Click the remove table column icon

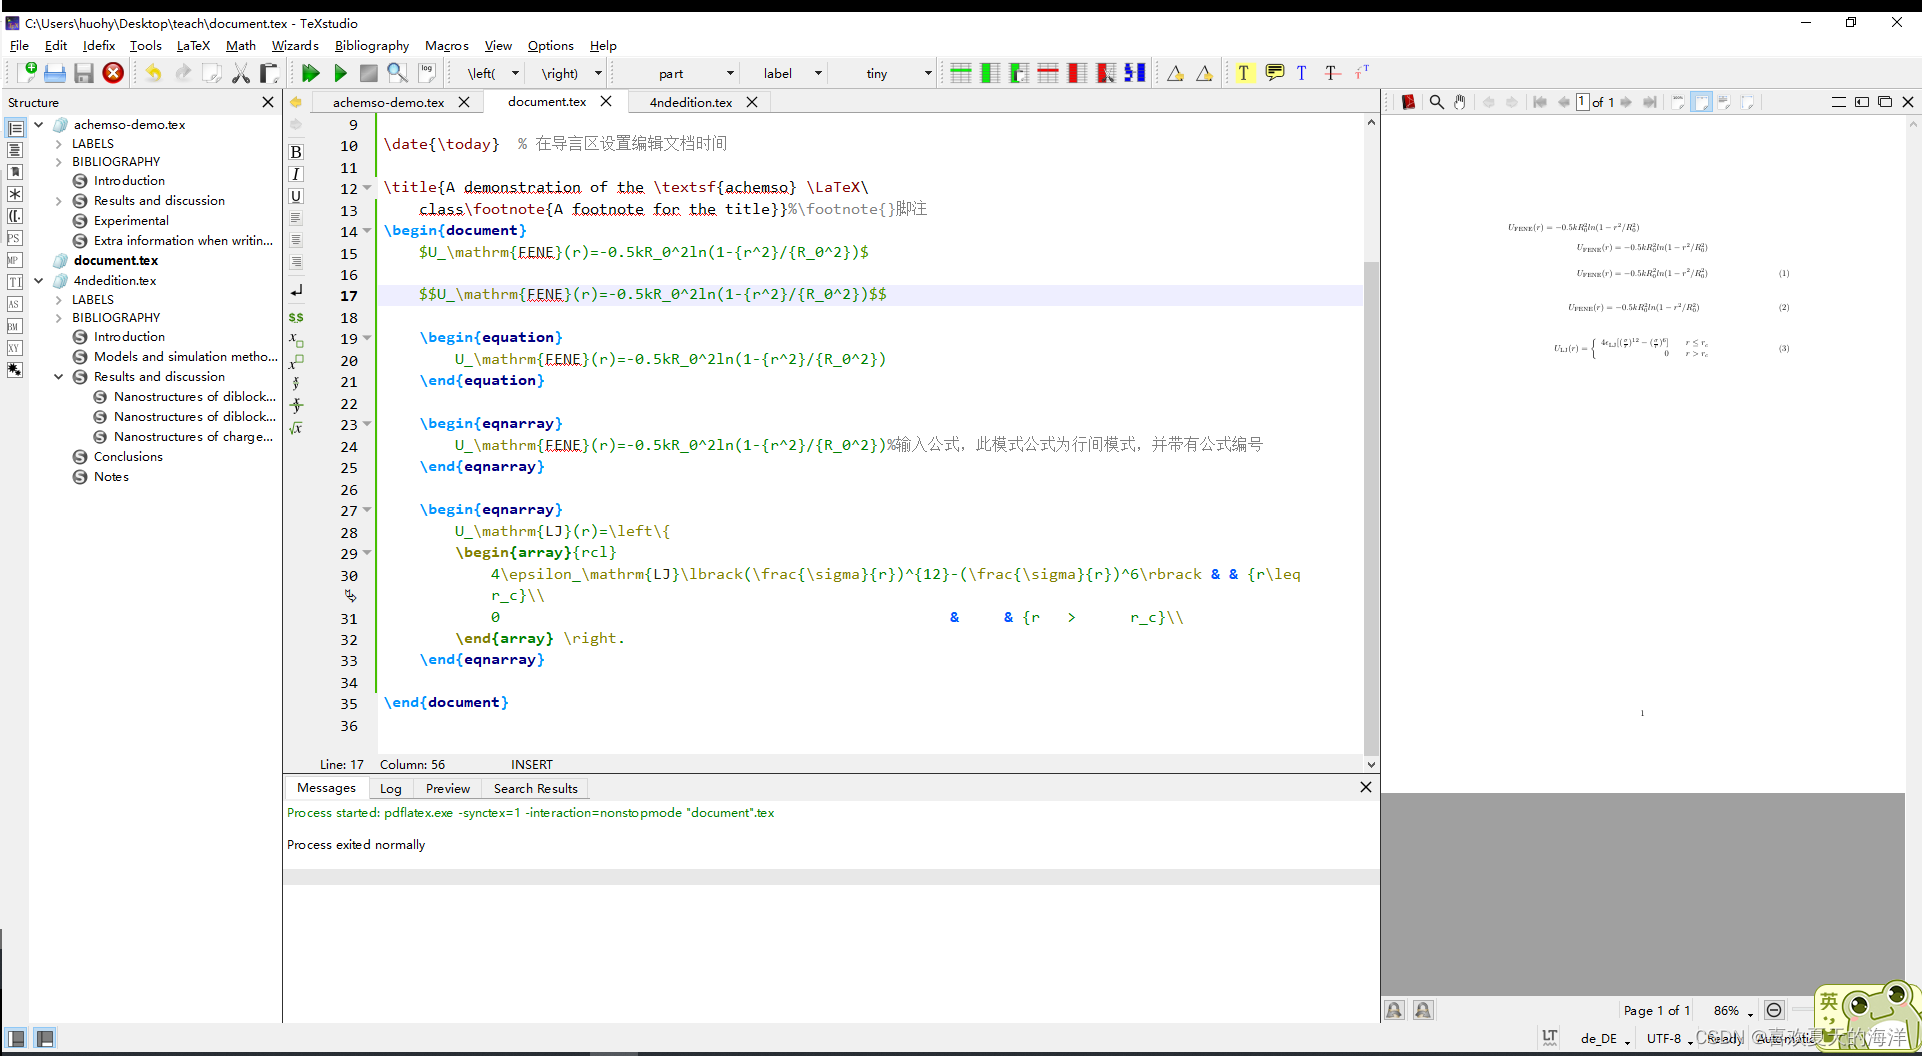coord(1077,73)
